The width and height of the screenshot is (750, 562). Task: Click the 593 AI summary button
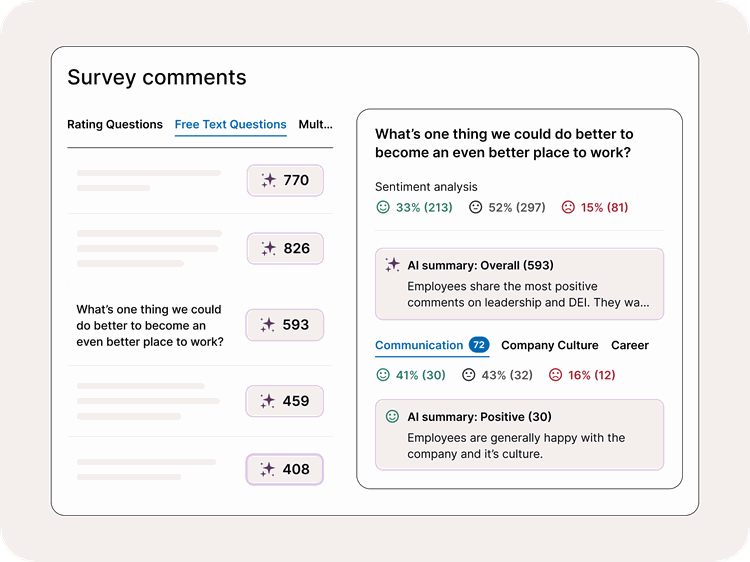(x=285, y=325)
